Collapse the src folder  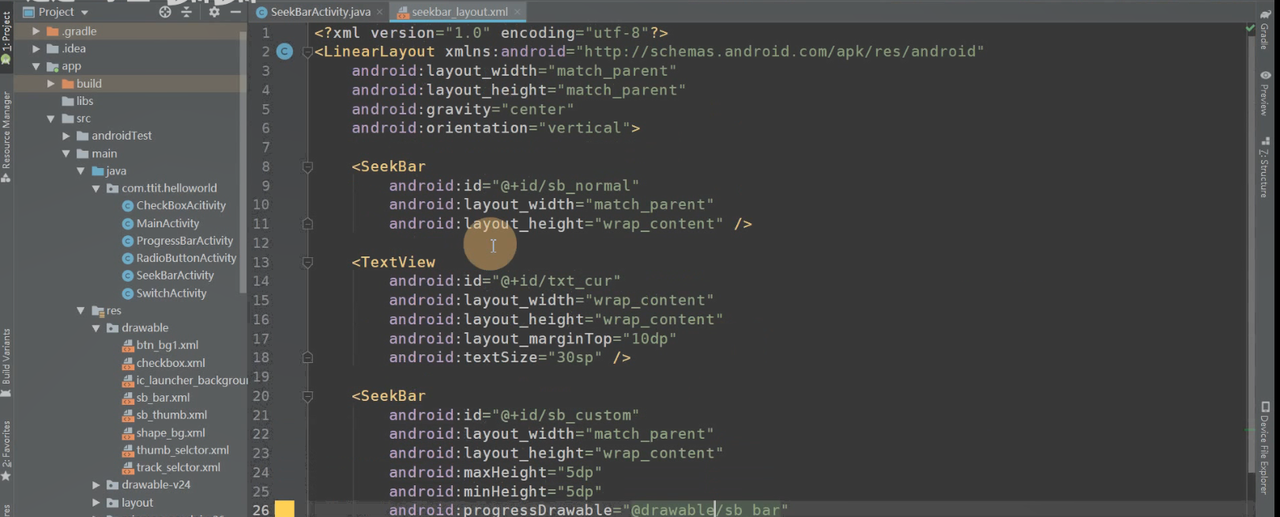(x=51, y=118)
